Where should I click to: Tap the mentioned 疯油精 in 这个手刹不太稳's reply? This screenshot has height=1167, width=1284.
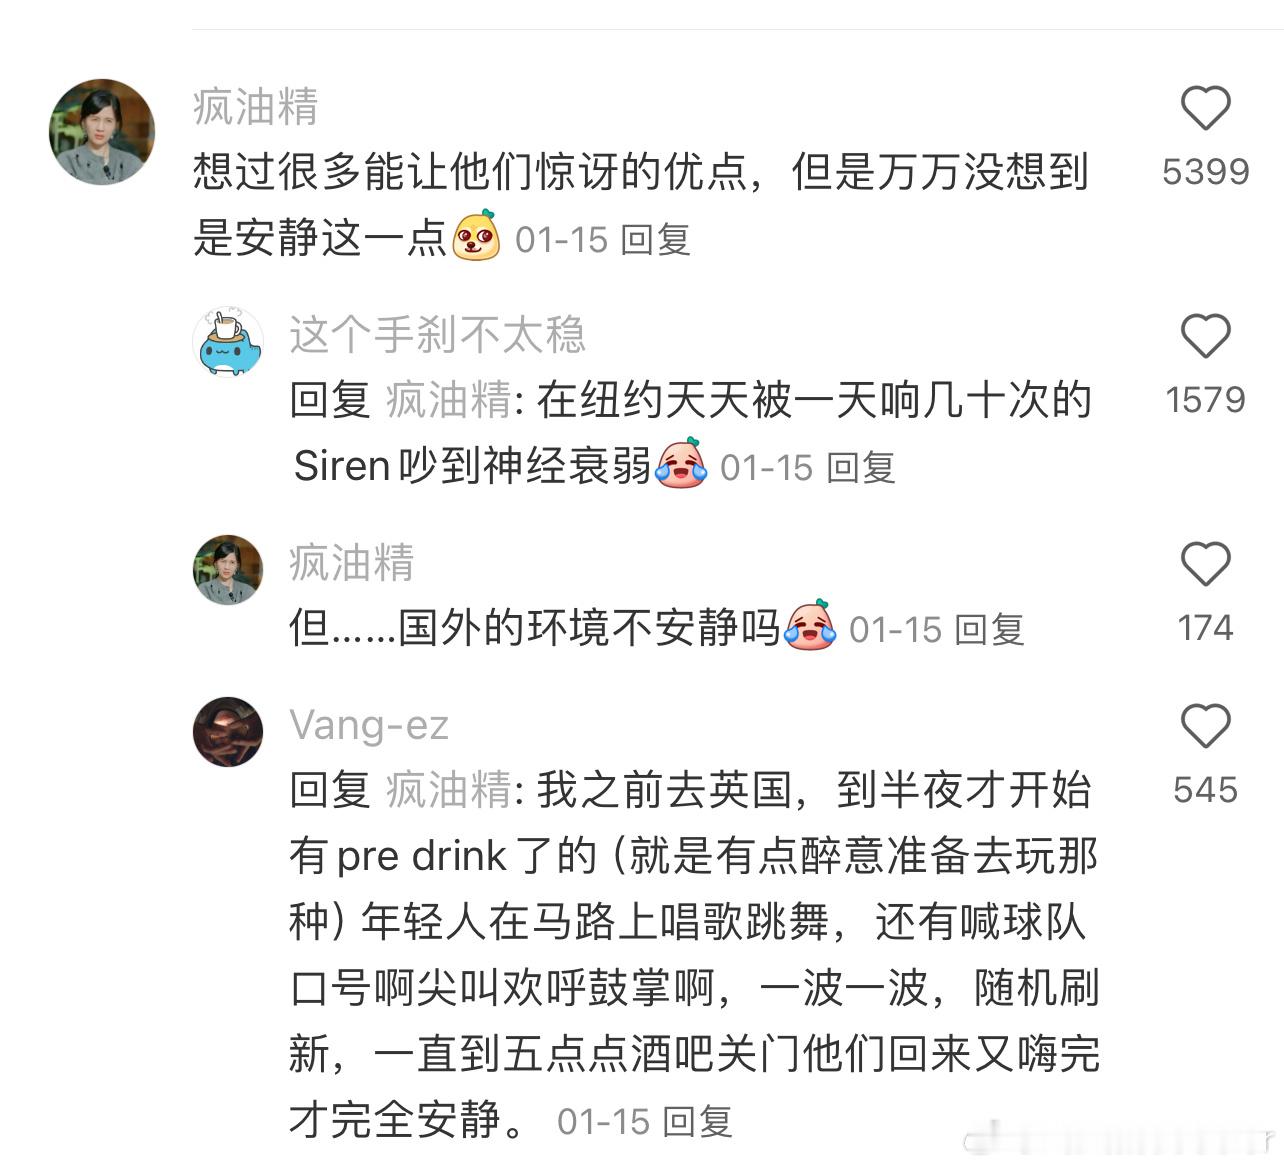coord(449,401)
